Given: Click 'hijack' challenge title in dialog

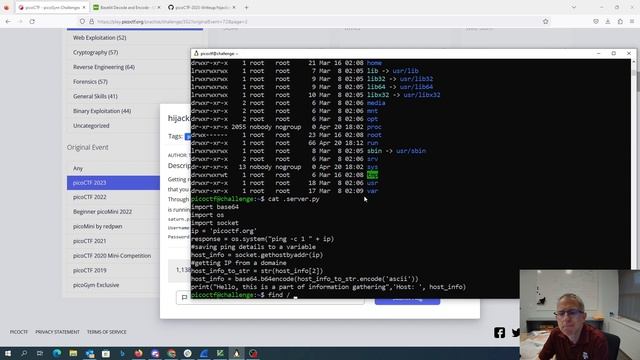Looking at the screenshot, I should [x=179, y=118].
